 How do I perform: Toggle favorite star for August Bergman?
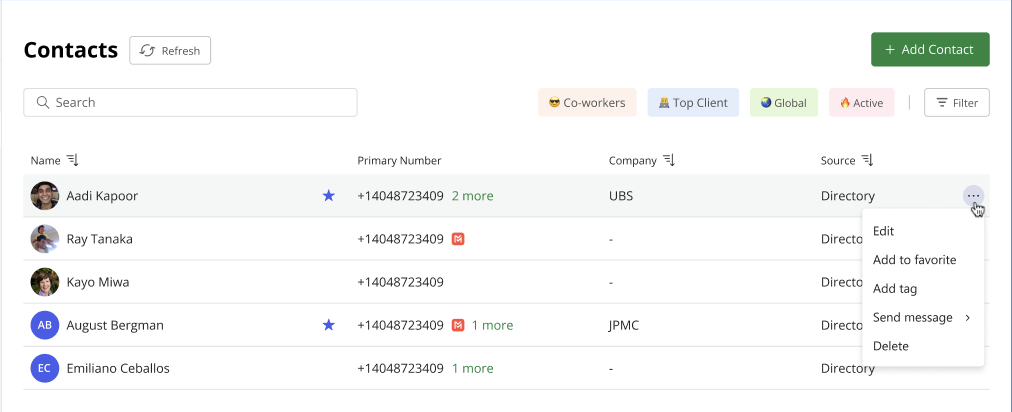329,325
